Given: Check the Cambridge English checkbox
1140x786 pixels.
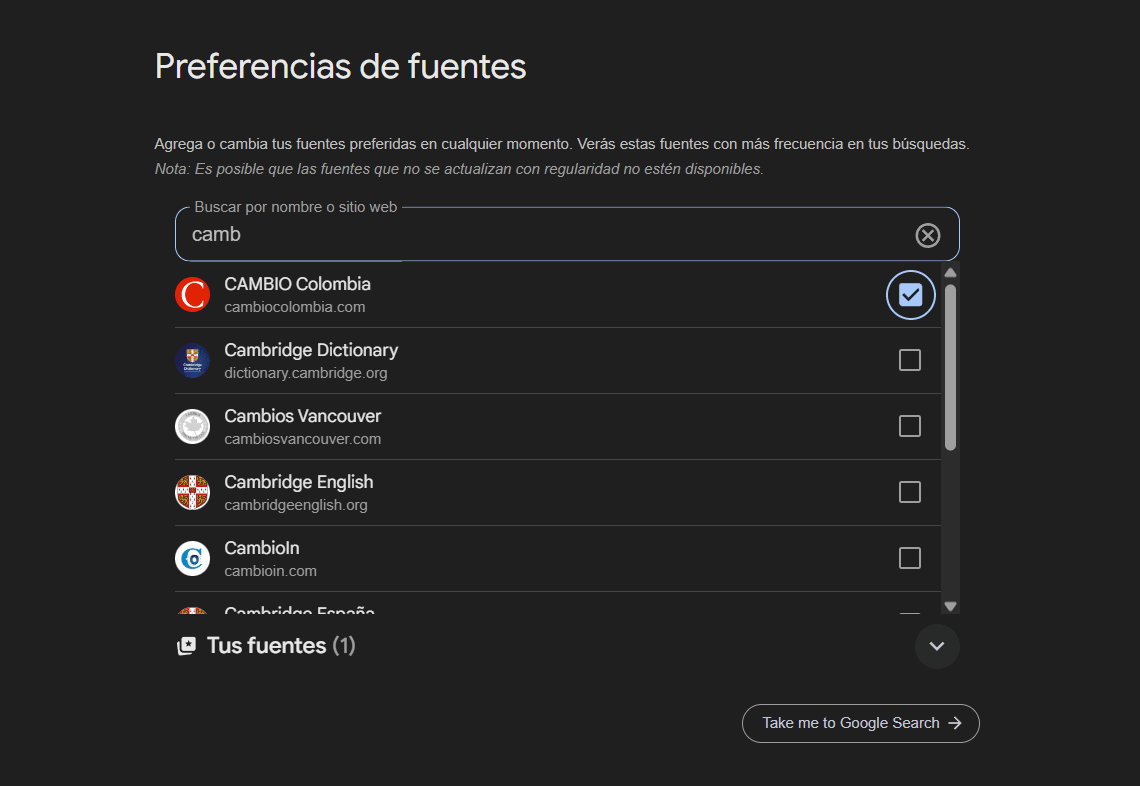Looking at the screenshot, I should point(910,492).
